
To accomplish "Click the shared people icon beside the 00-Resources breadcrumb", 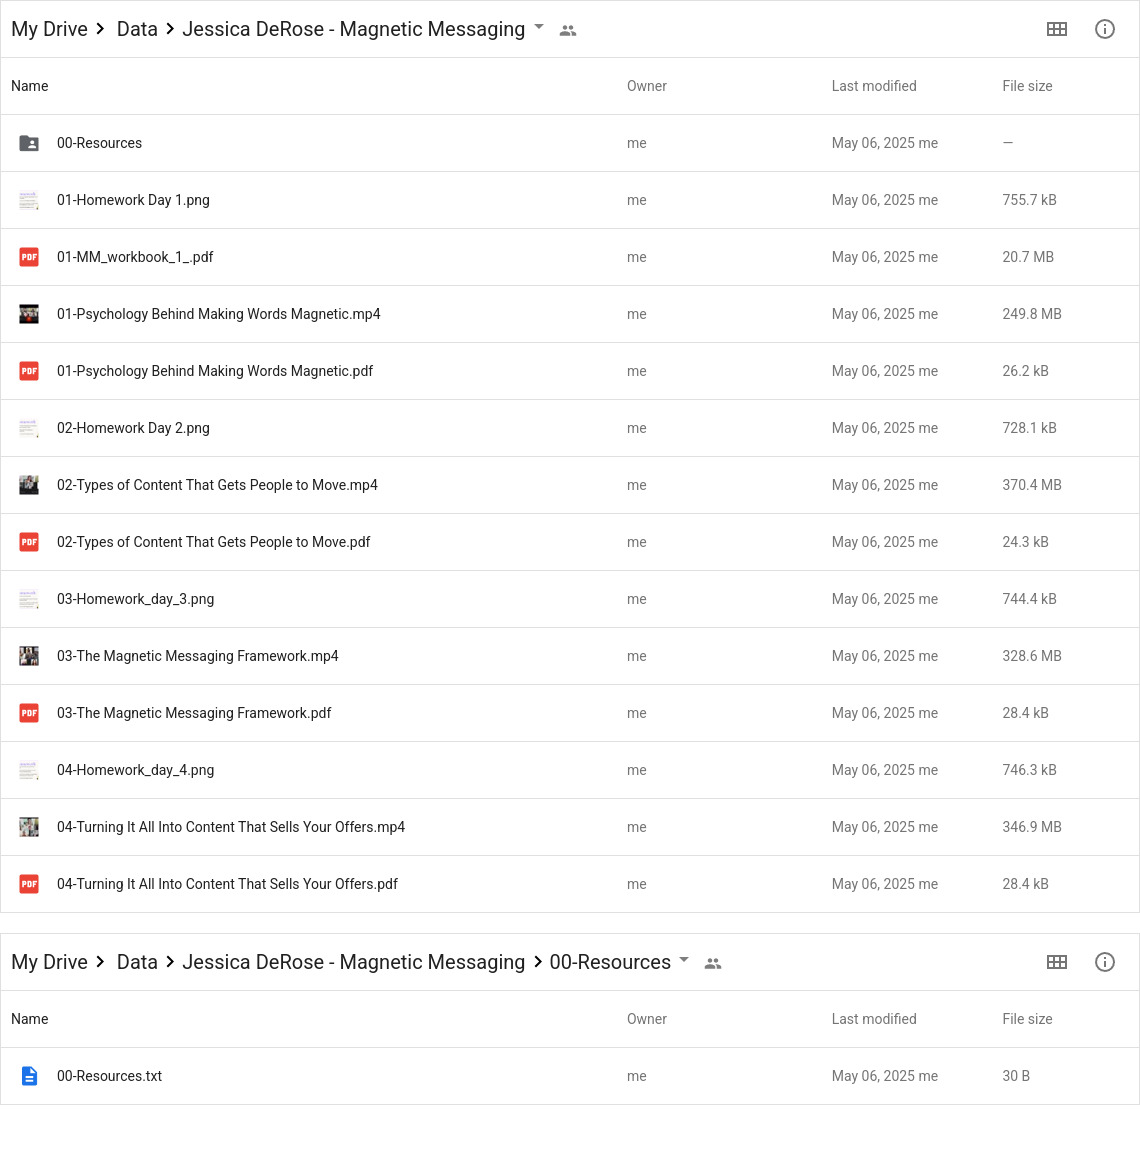I will click(x=713, y=963).
